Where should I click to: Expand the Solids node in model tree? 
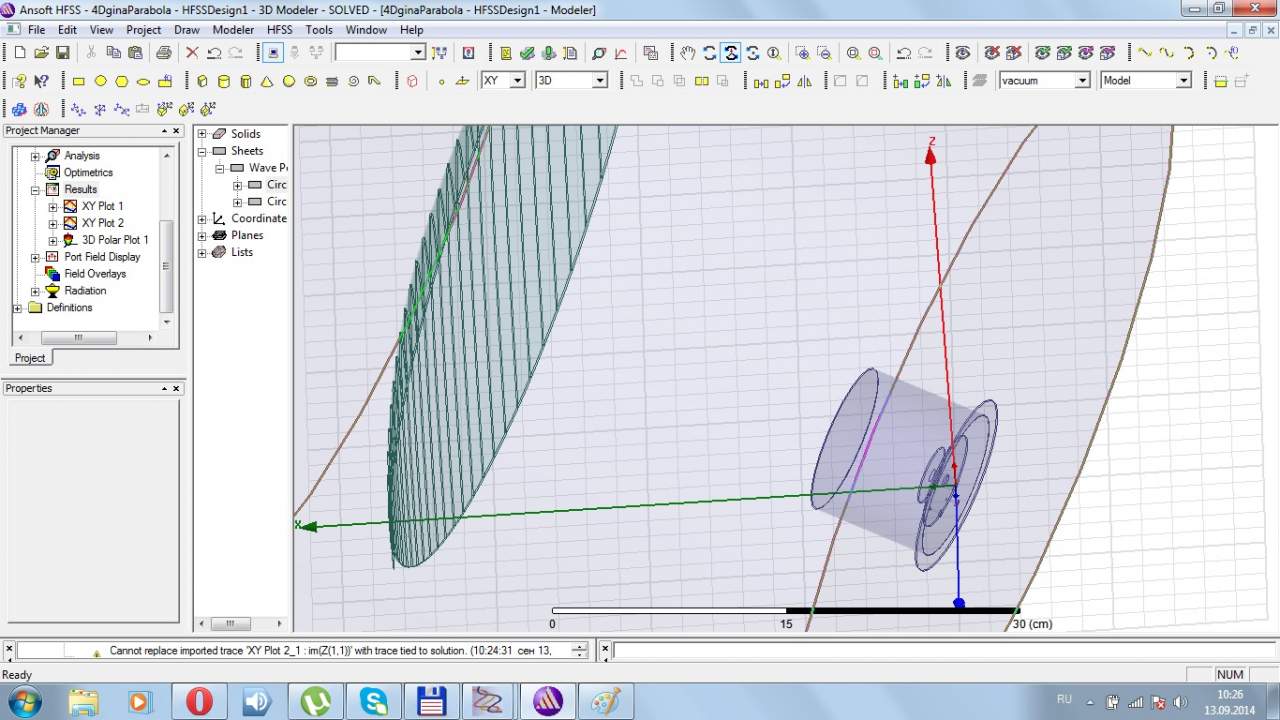point(202,134)
